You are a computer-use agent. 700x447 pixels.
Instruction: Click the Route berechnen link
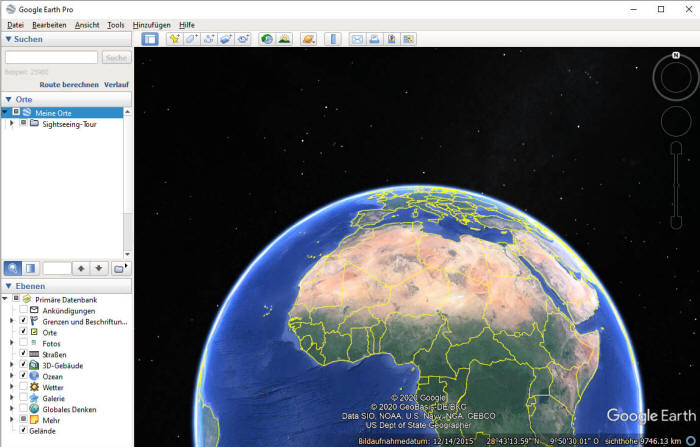click(69, 84)
